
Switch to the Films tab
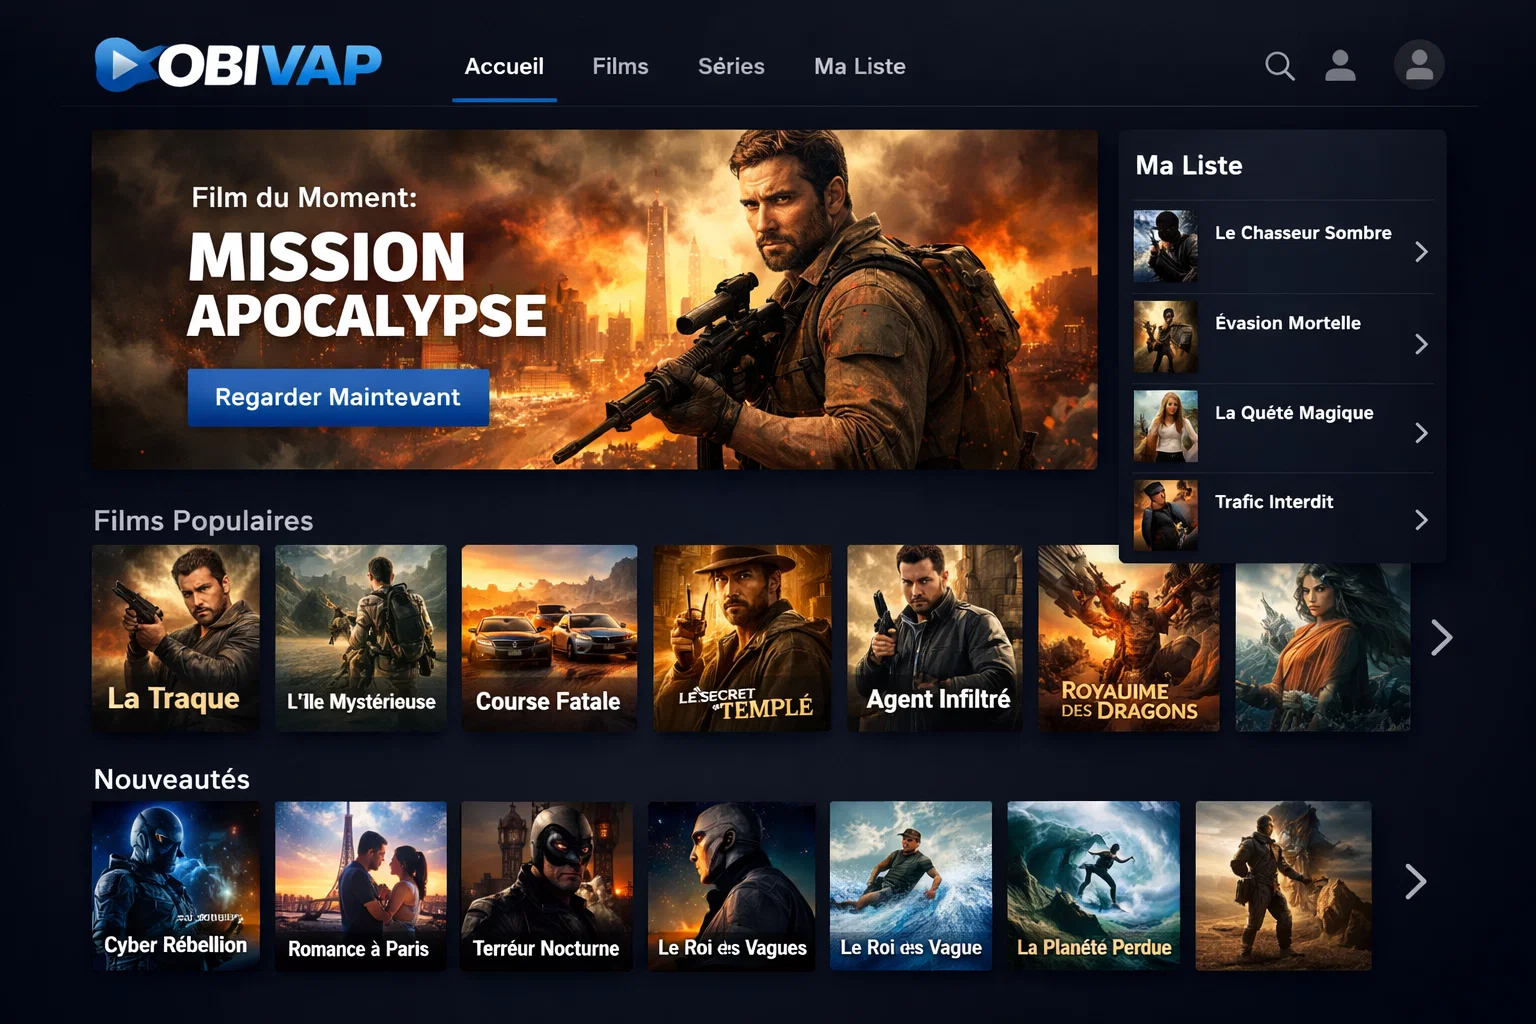[620, 66]
